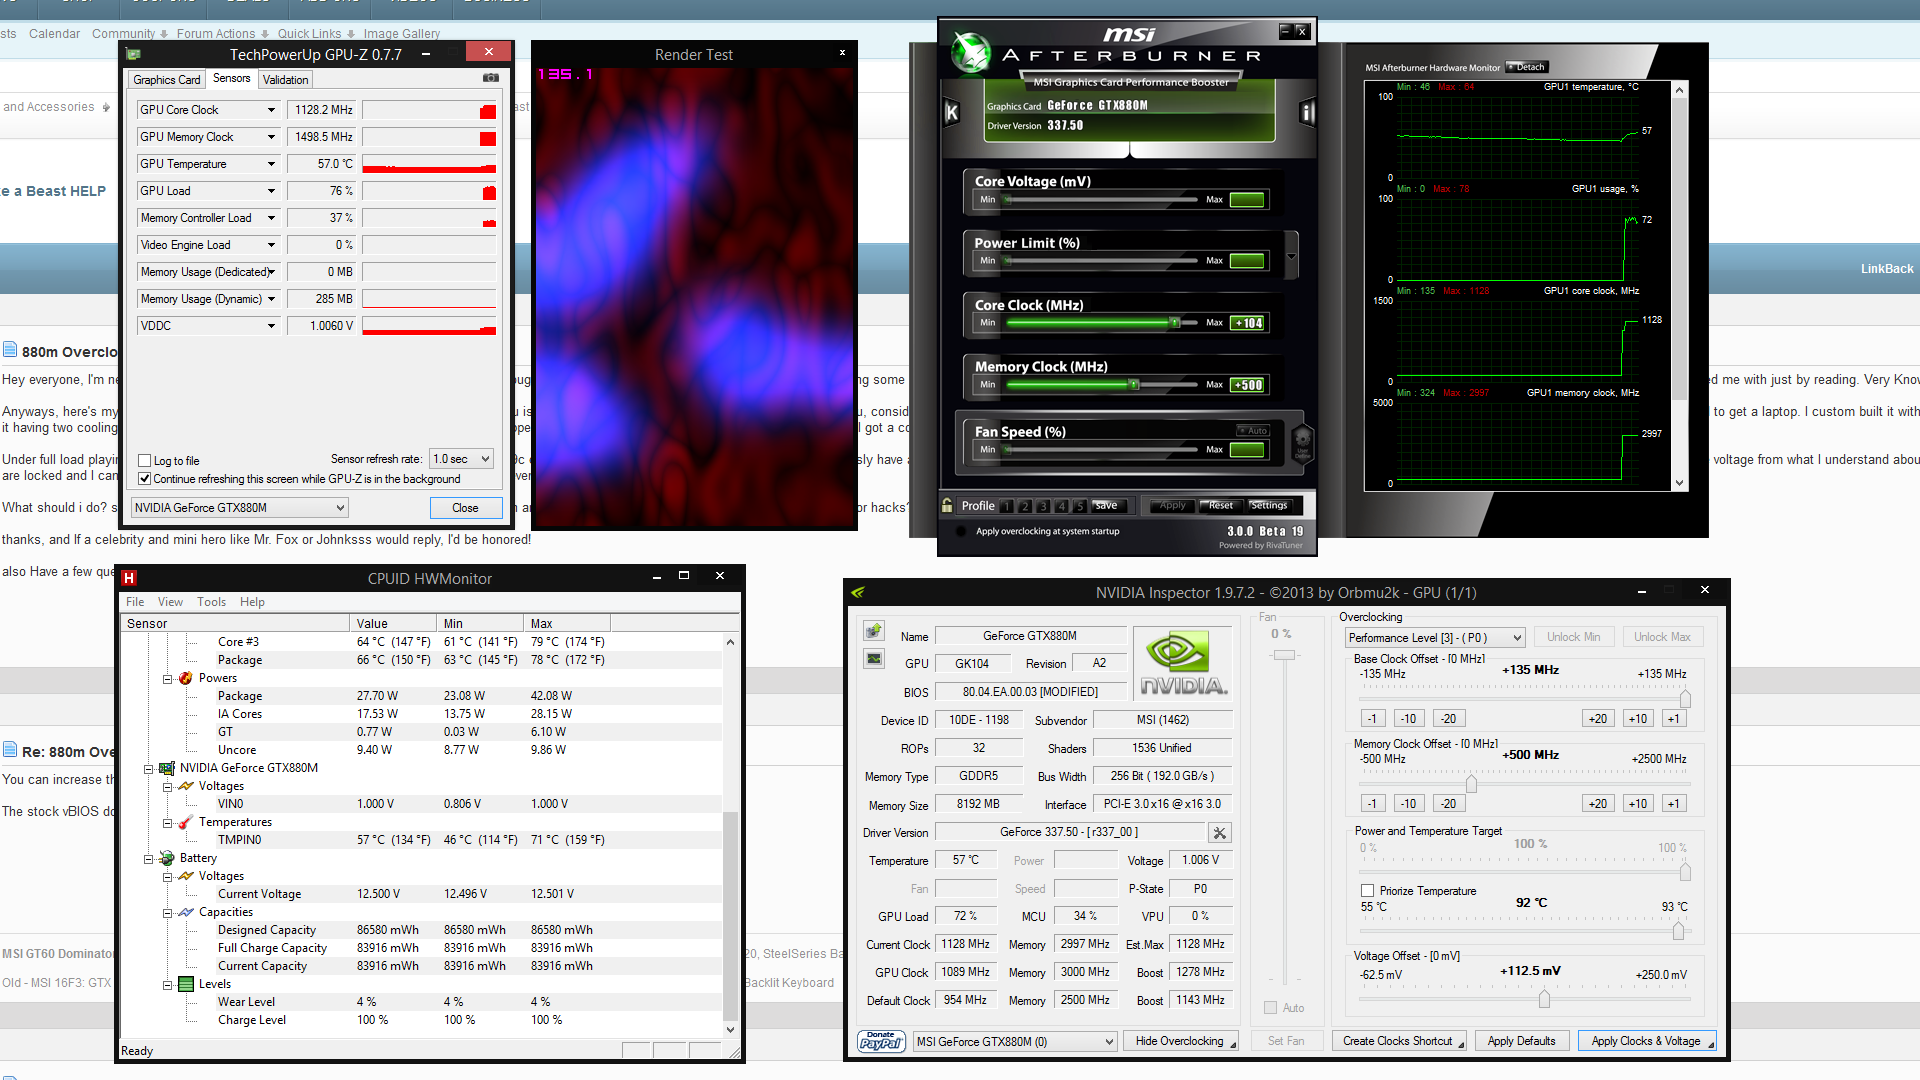
Task: Open the Sensor refresh rate dropdown
Action: click(461, 459)
